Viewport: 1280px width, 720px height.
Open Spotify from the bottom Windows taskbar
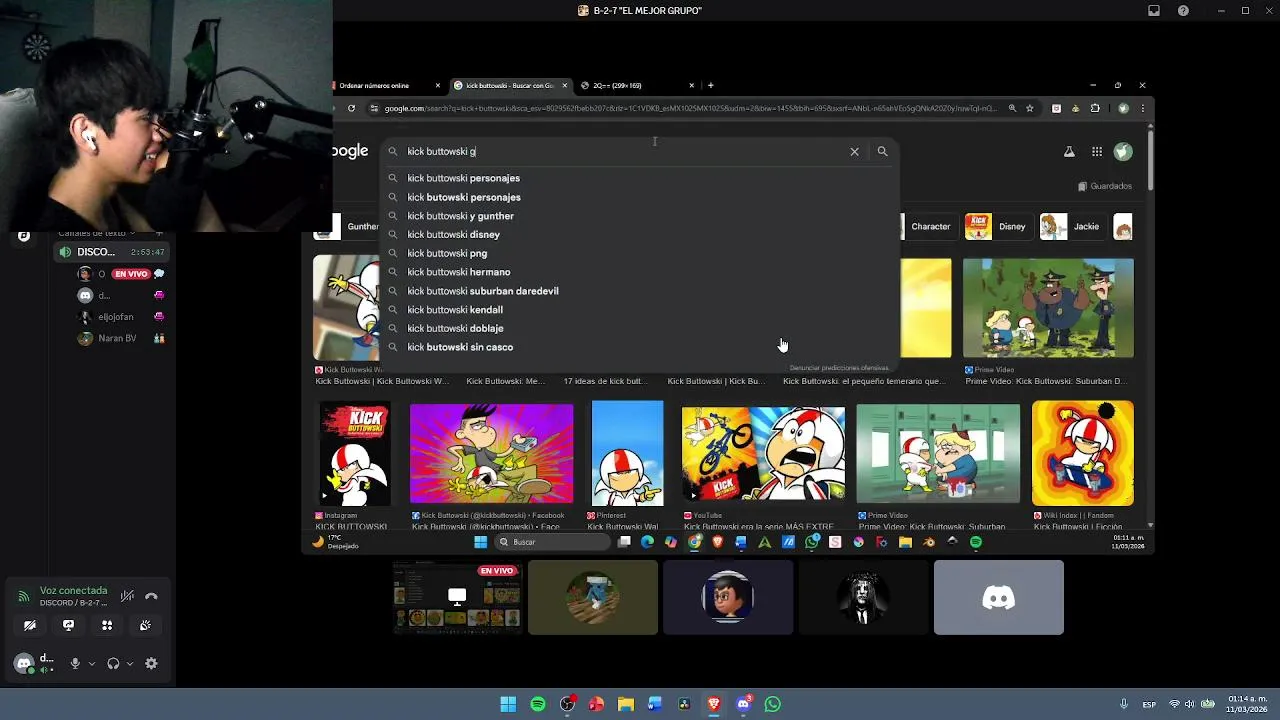click(x=538, y=704)
